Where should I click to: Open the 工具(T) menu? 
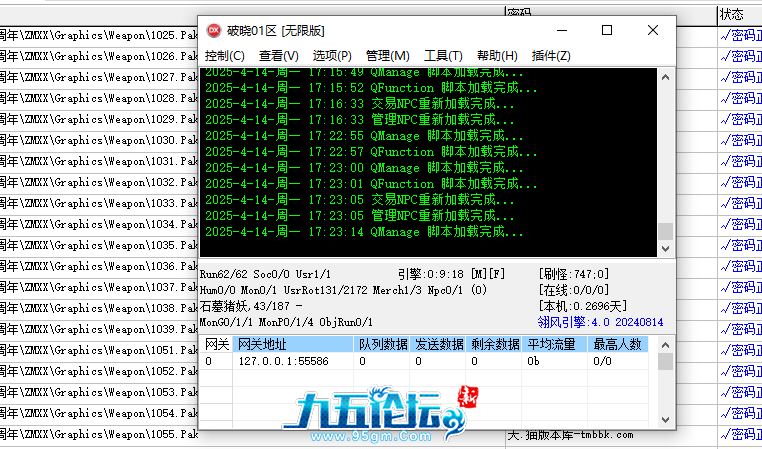click(443, 56)
